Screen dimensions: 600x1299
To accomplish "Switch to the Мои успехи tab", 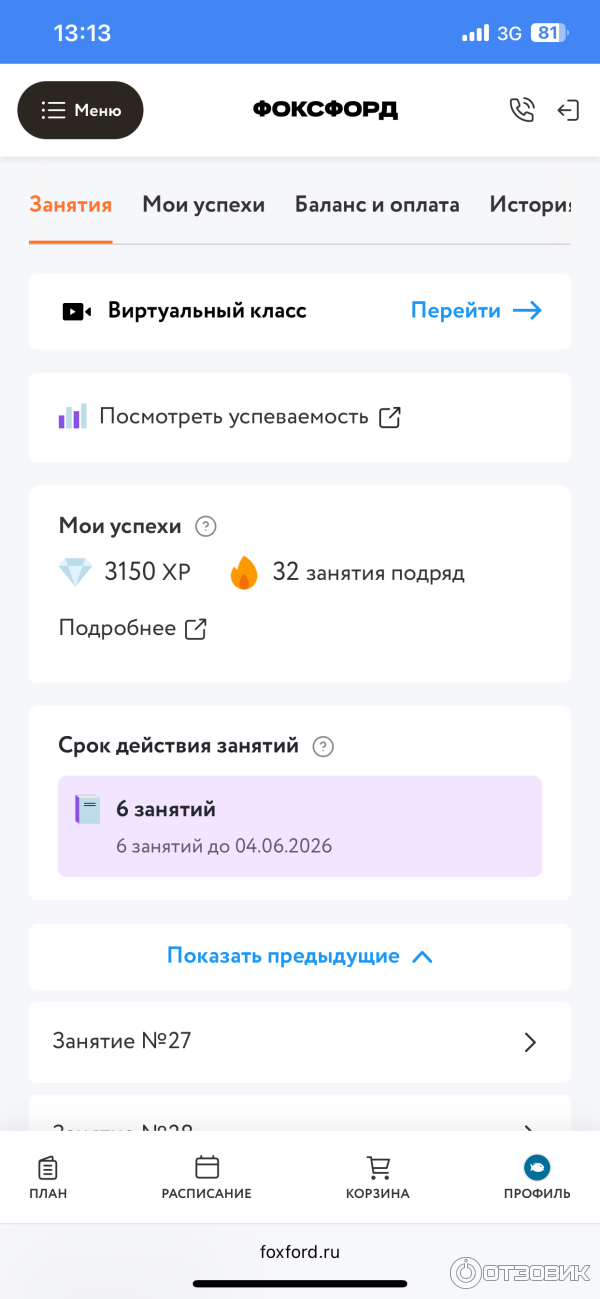I will pyautogui.click(x=204, y=204).
